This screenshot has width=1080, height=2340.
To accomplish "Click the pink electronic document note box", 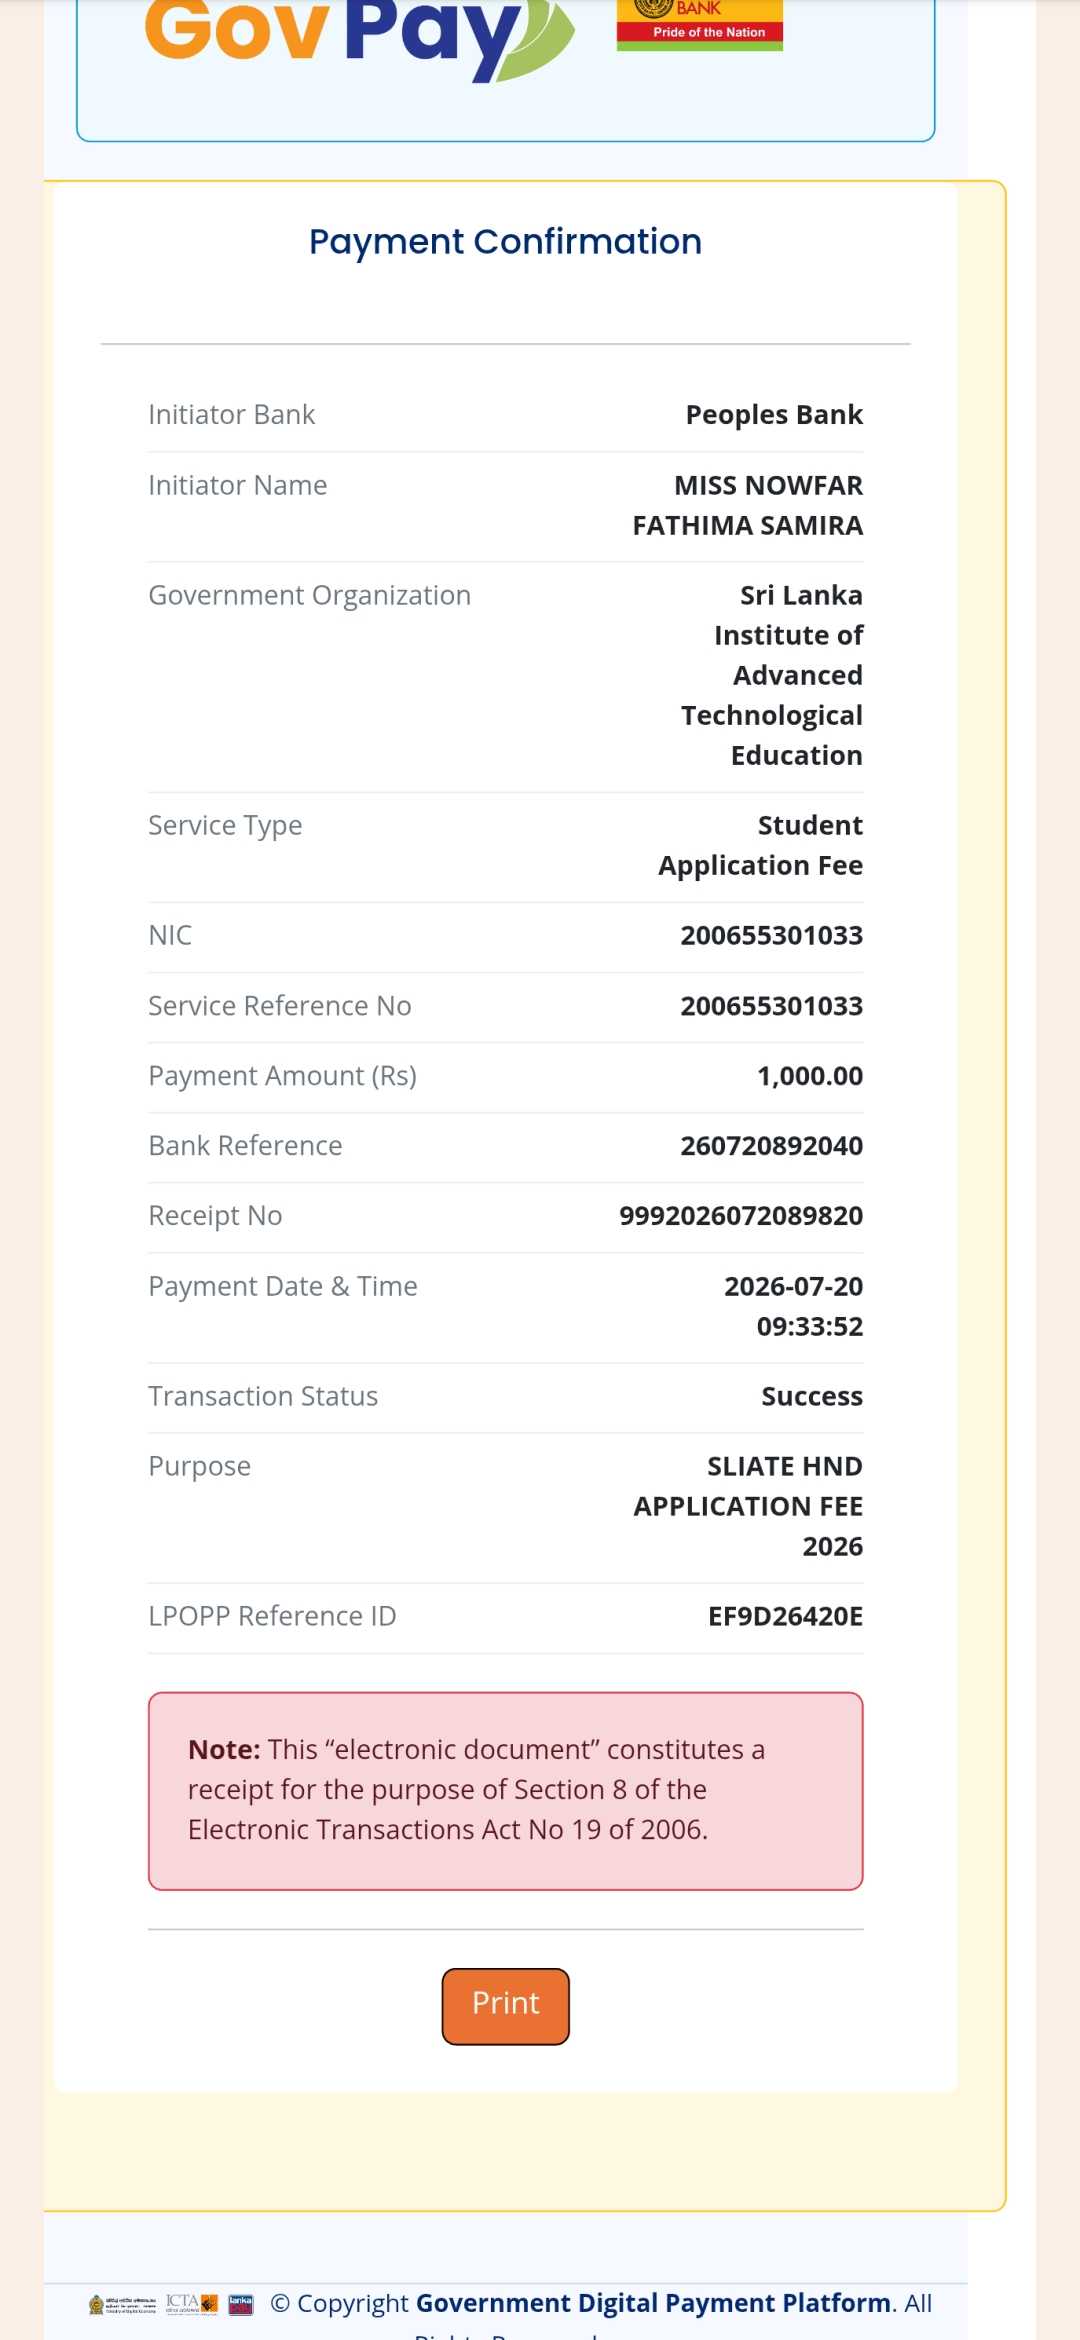I will click(x=506, y=1791).
